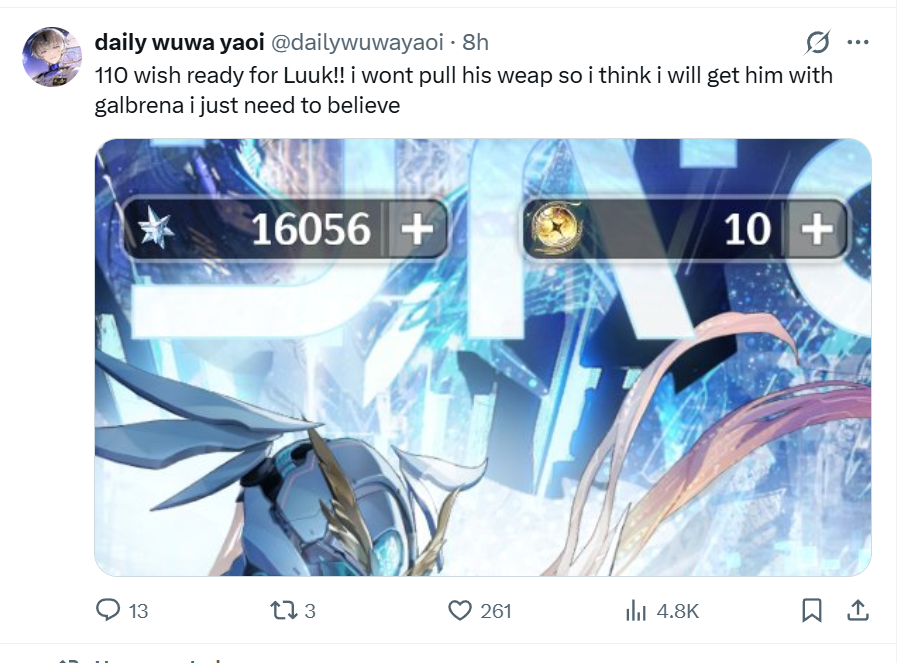Open view analytics bar chart icon

pyautogui.click(x=636, y=610)
